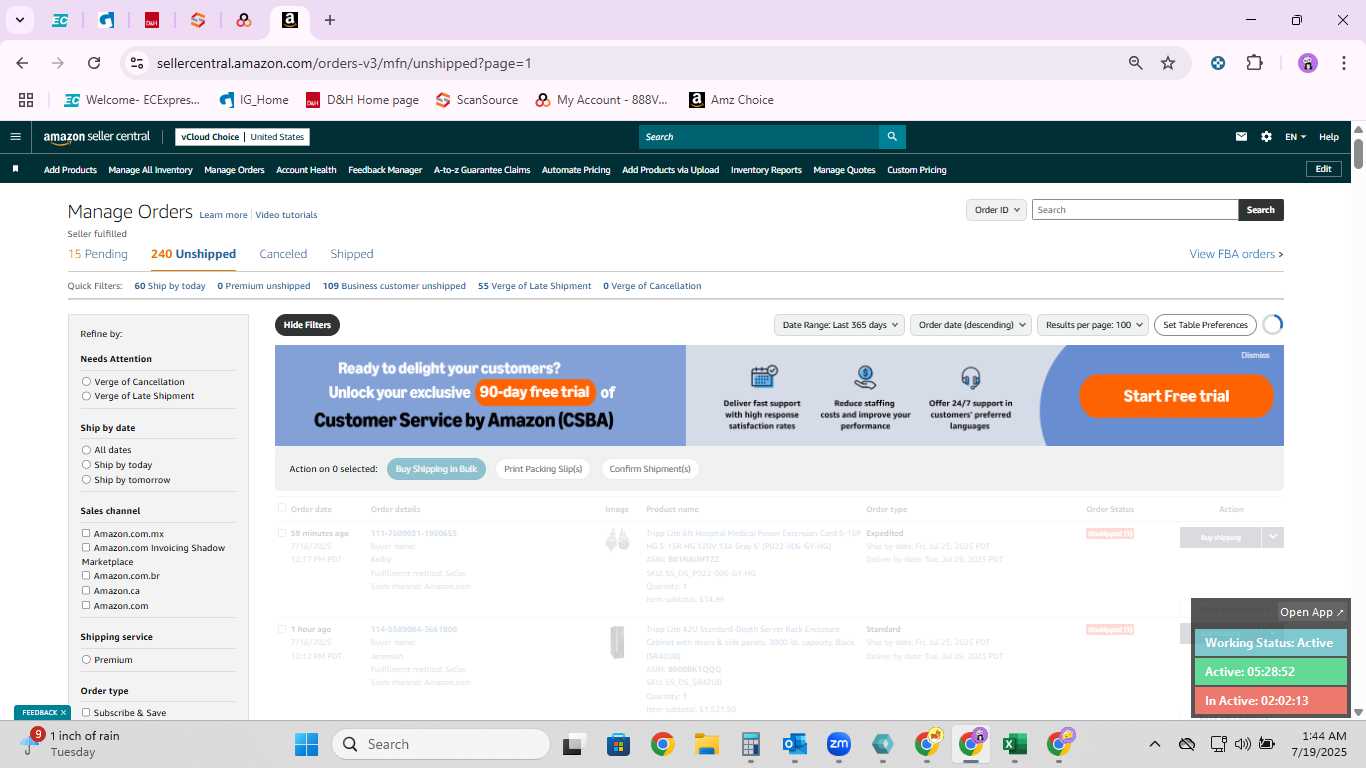Switch to the Shipped orders tab
Viewport: 1366px width, 768px height.
(x=352, y=254)
